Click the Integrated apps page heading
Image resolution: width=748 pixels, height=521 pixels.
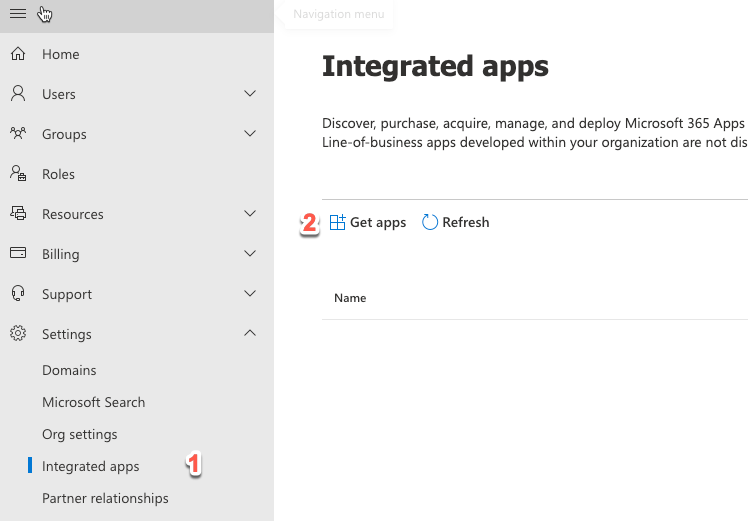click(x=435, y=66)
